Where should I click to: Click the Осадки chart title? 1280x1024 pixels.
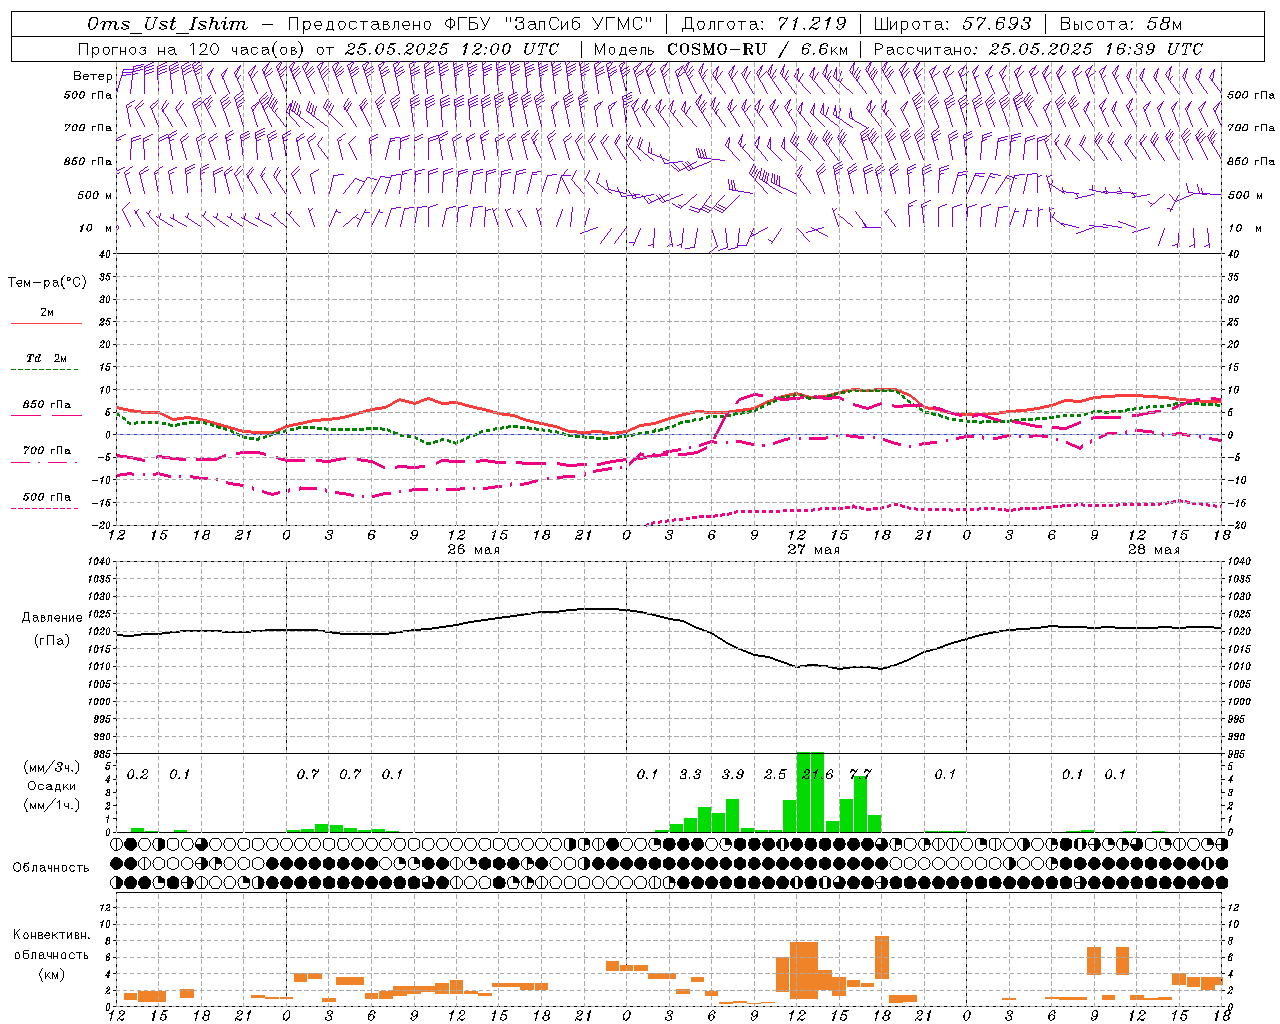point(52,786)
